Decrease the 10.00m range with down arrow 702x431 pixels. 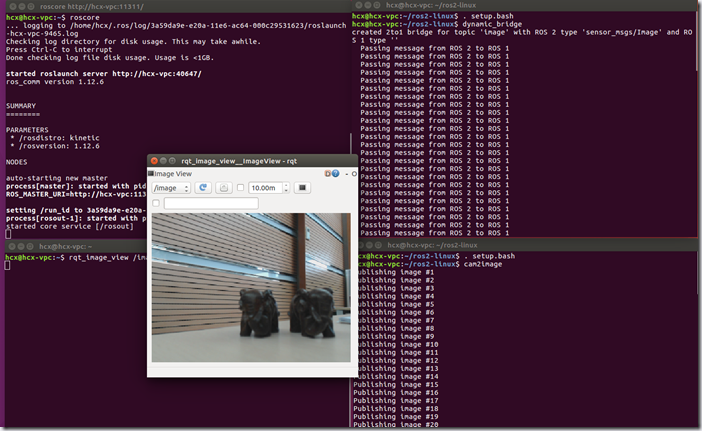click(x=286, y=191)
